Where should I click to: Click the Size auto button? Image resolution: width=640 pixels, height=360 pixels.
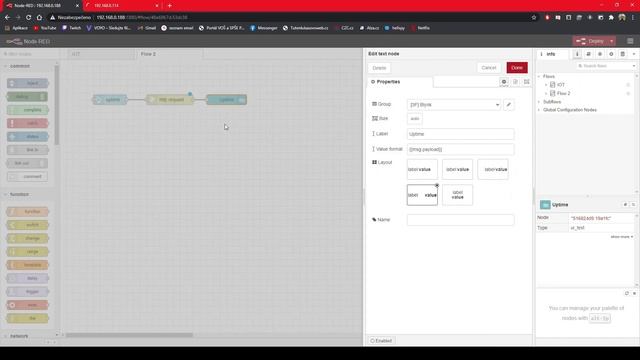pos(415,119)
